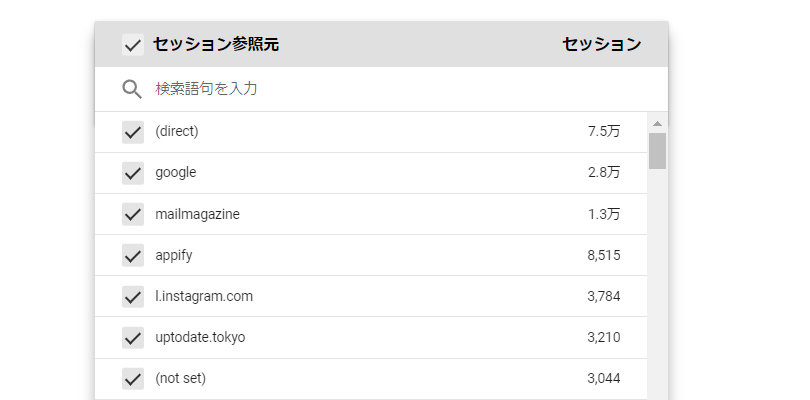Image resolution: width=810 pixels, height=400 pixels.
Task: Click the セッション column header
Action: click(601, 44)
